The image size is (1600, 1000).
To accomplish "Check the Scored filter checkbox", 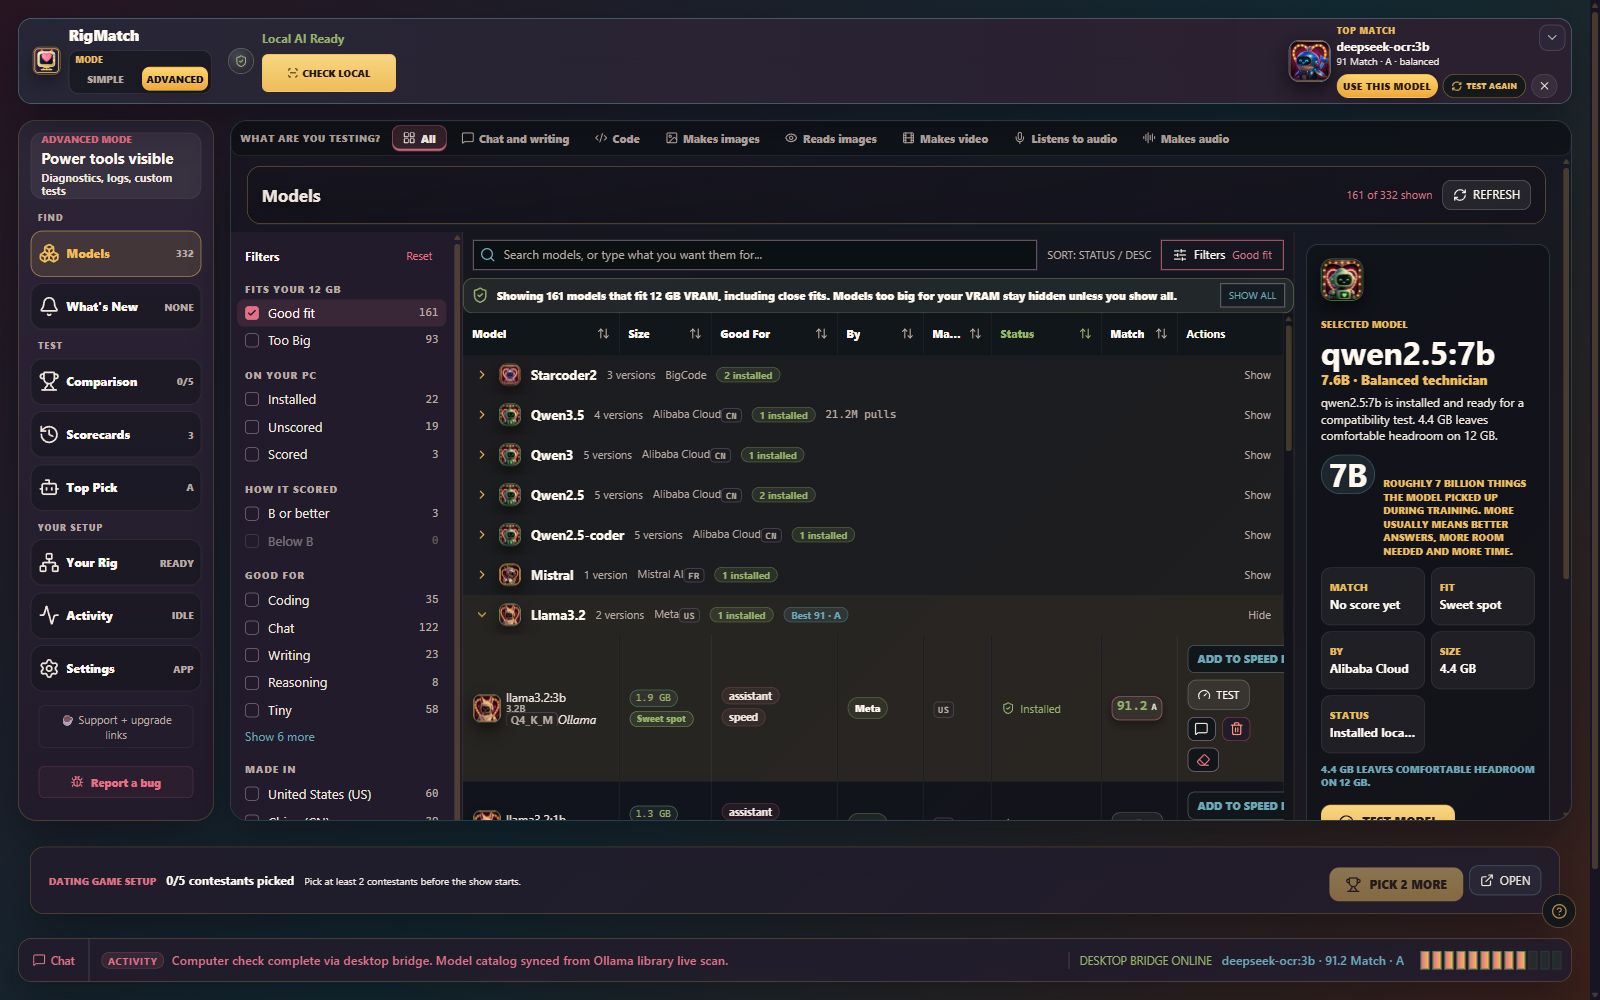I will pyautogui.click(x=252, y=454).
